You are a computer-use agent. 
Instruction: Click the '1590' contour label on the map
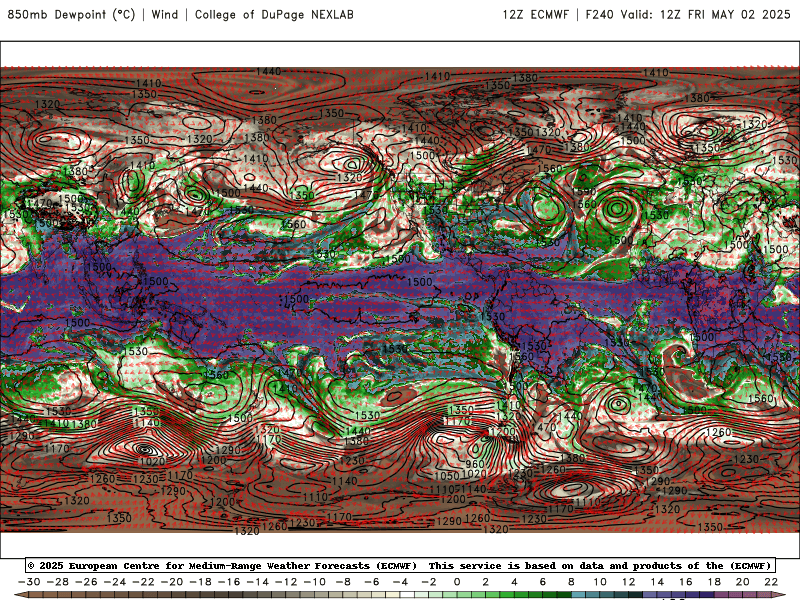click(584, 191)
